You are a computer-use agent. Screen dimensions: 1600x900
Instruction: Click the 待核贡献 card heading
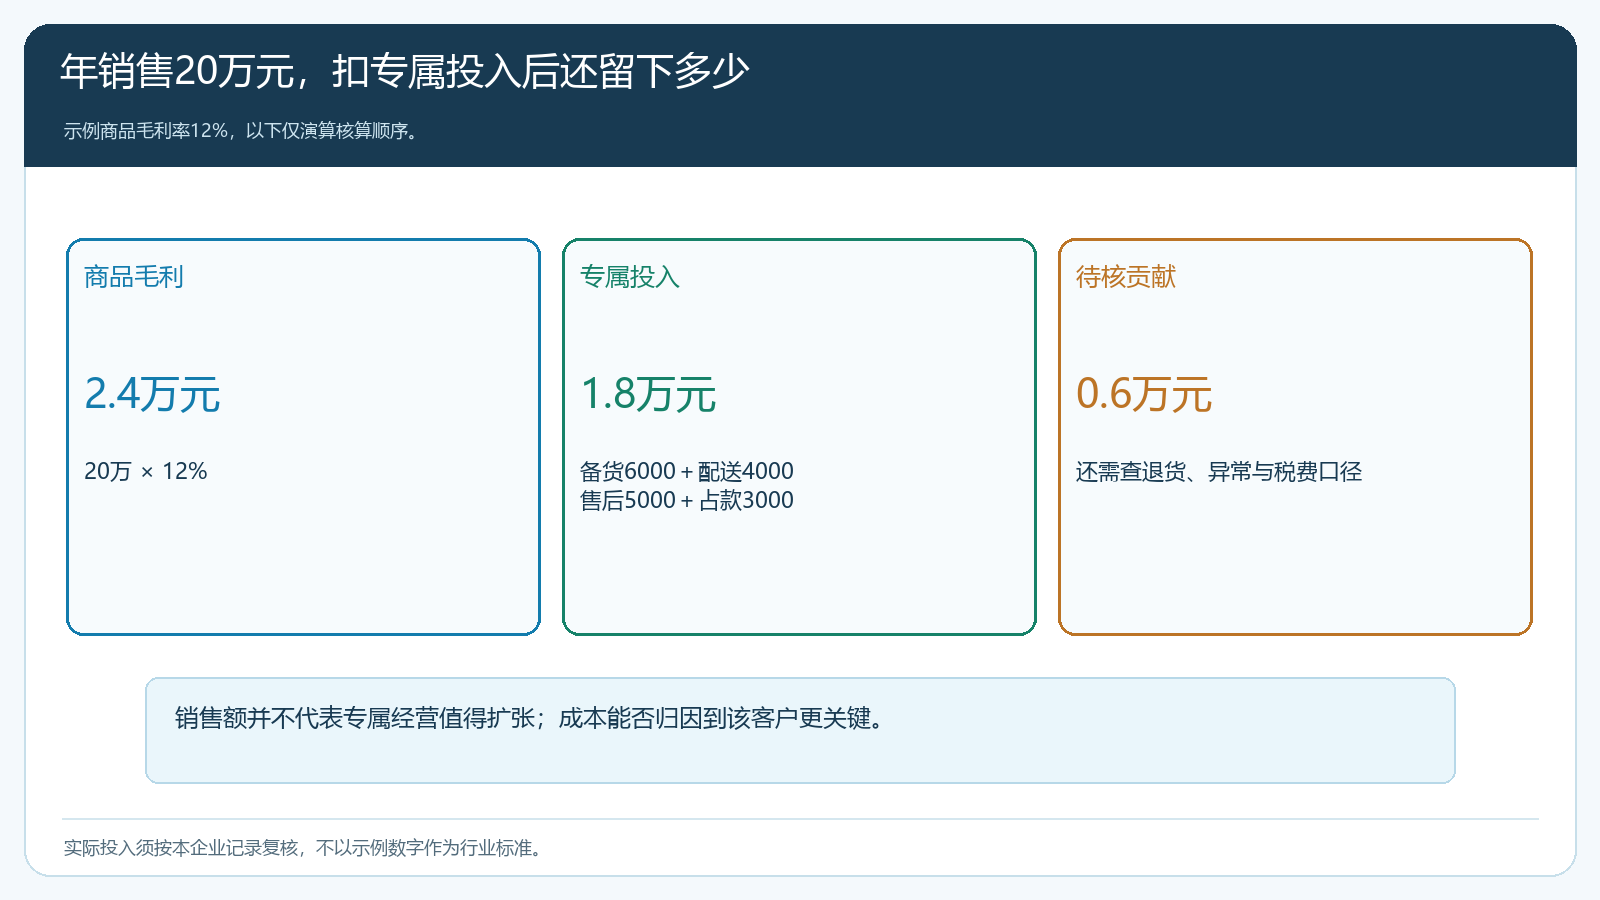click(x=1126, y=277)
